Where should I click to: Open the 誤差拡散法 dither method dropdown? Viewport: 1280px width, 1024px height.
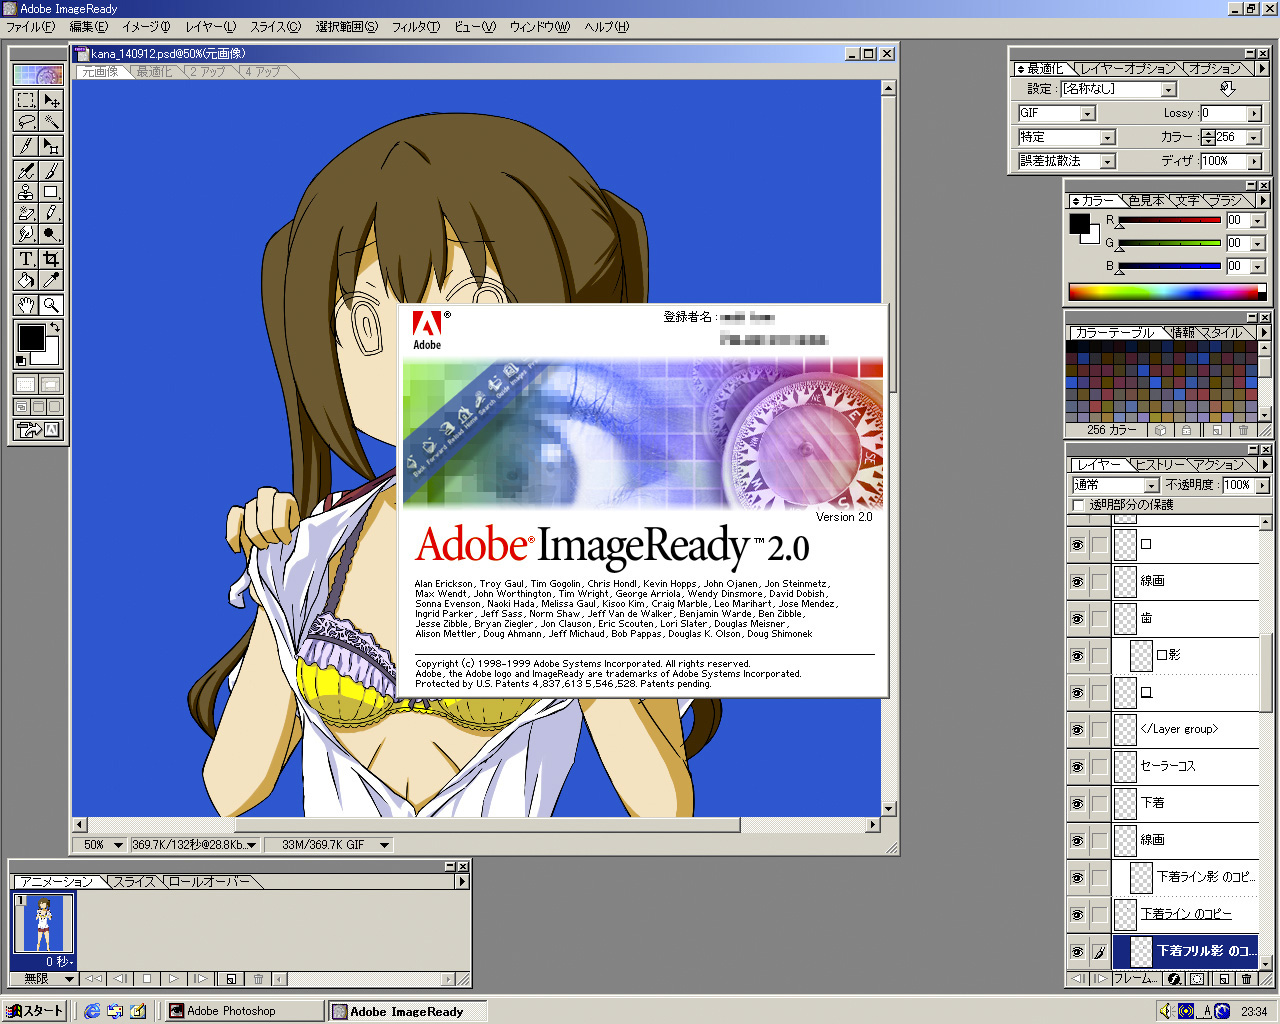pos(1107,162)
